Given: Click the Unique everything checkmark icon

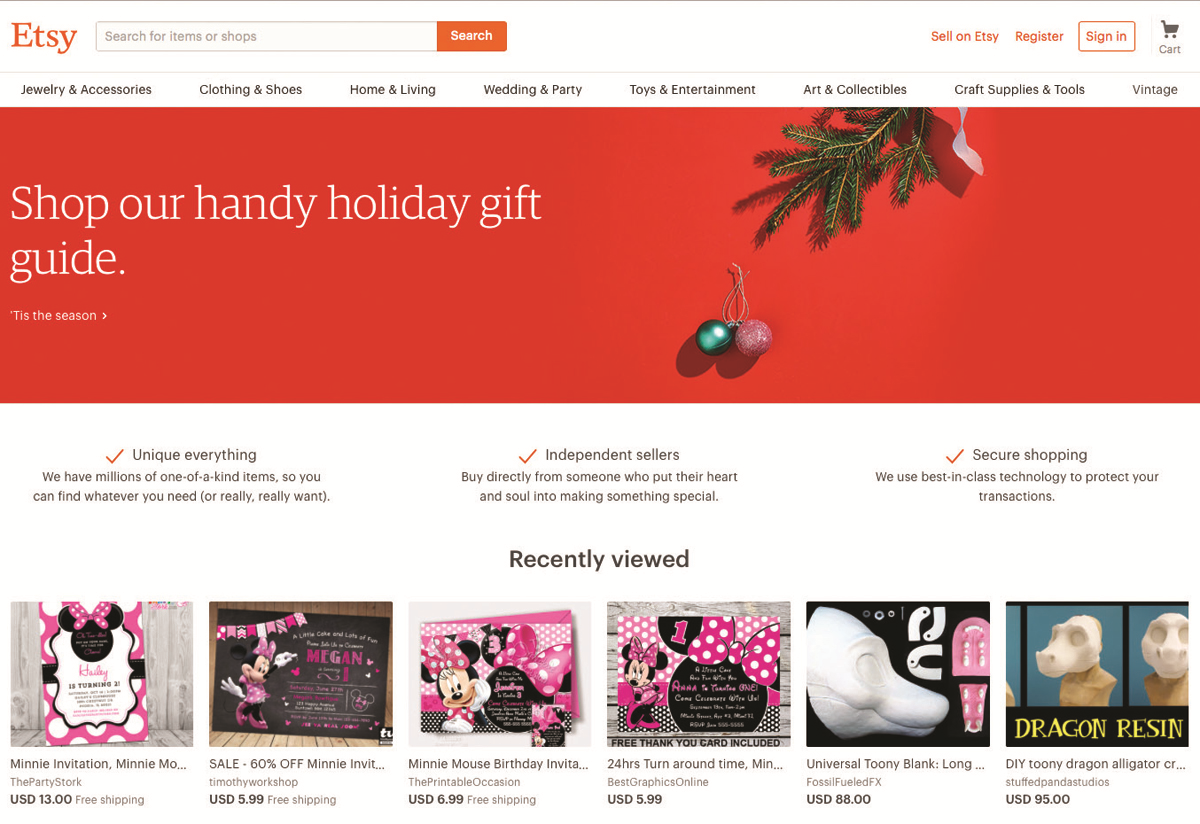Looking at the screenshot, I should pyautogui.click(x=115, y=456).
